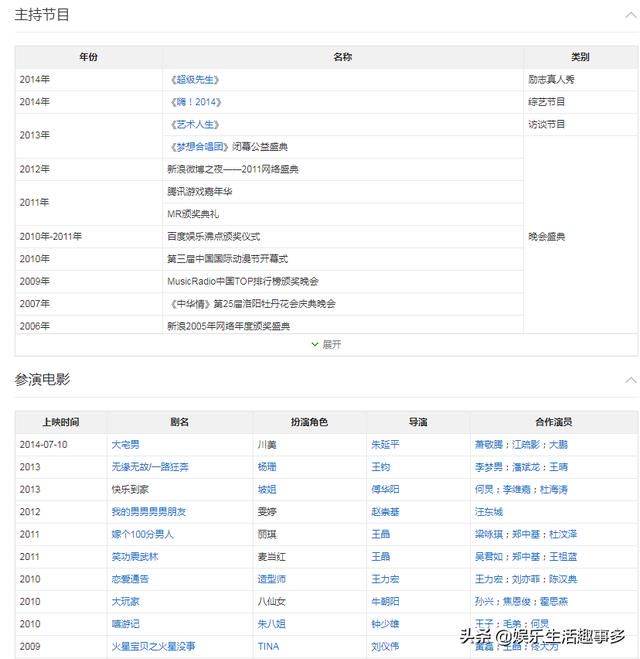Open the role link 坡姐
The width and height of the screenshot is (640, 659).
pos(267,490)
